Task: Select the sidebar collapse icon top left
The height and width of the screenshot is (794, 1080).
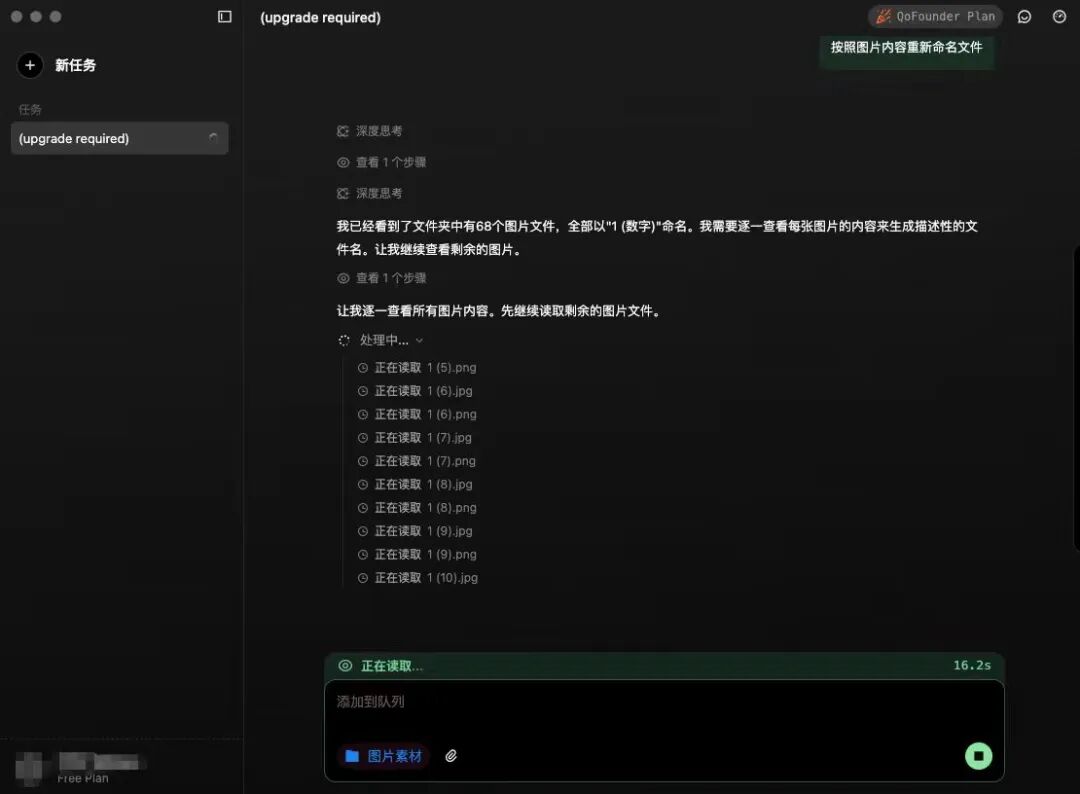Action: tap(224, 16)
